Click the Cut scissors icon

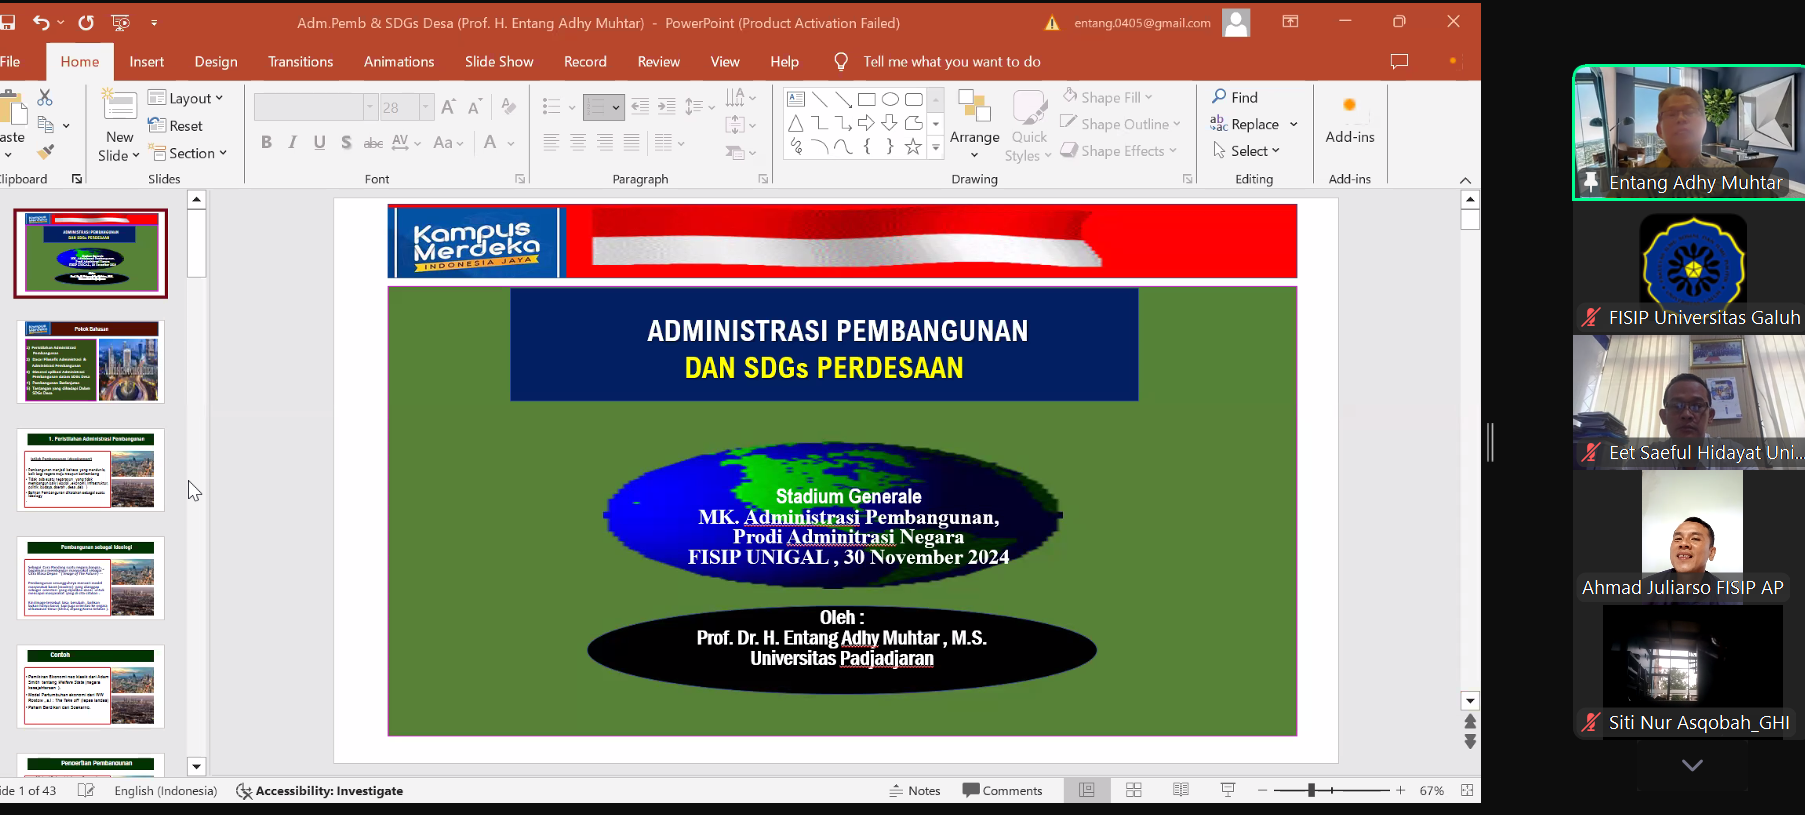(45, 98)
